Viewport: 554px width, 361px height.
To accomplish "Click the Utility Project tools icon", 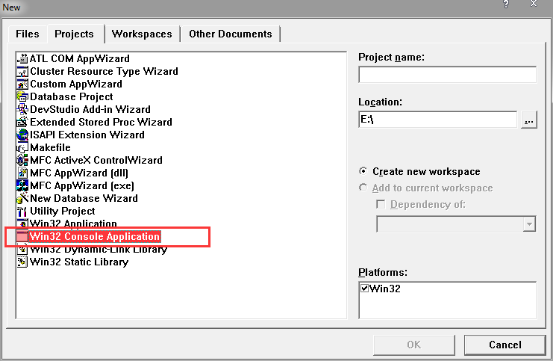I will pos(22,211).
